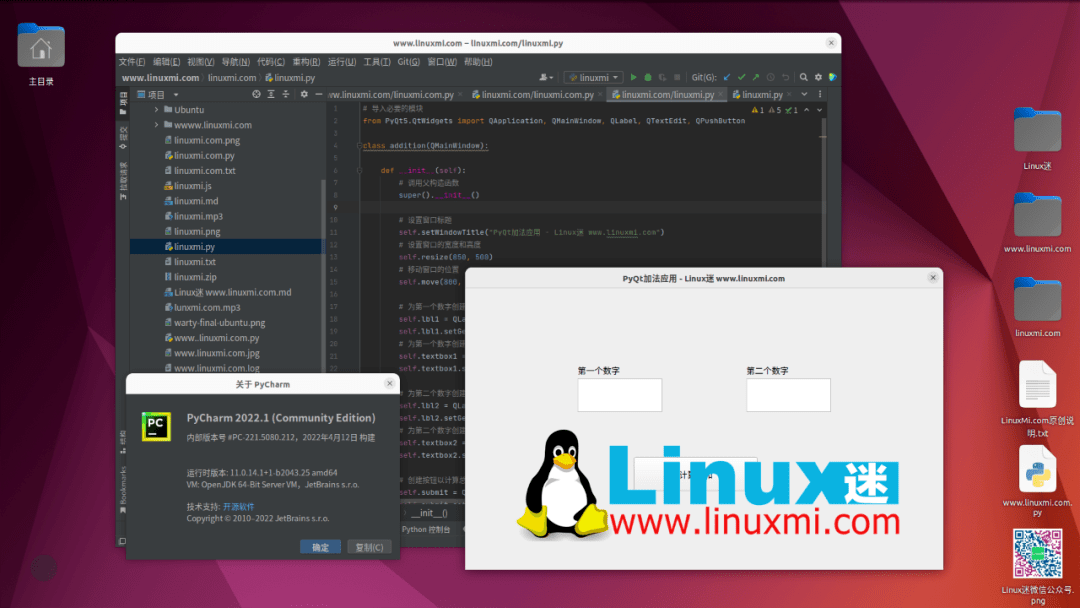Push commits using the green arrow icon
This screenshot has width=1080, height=608.
757,77
